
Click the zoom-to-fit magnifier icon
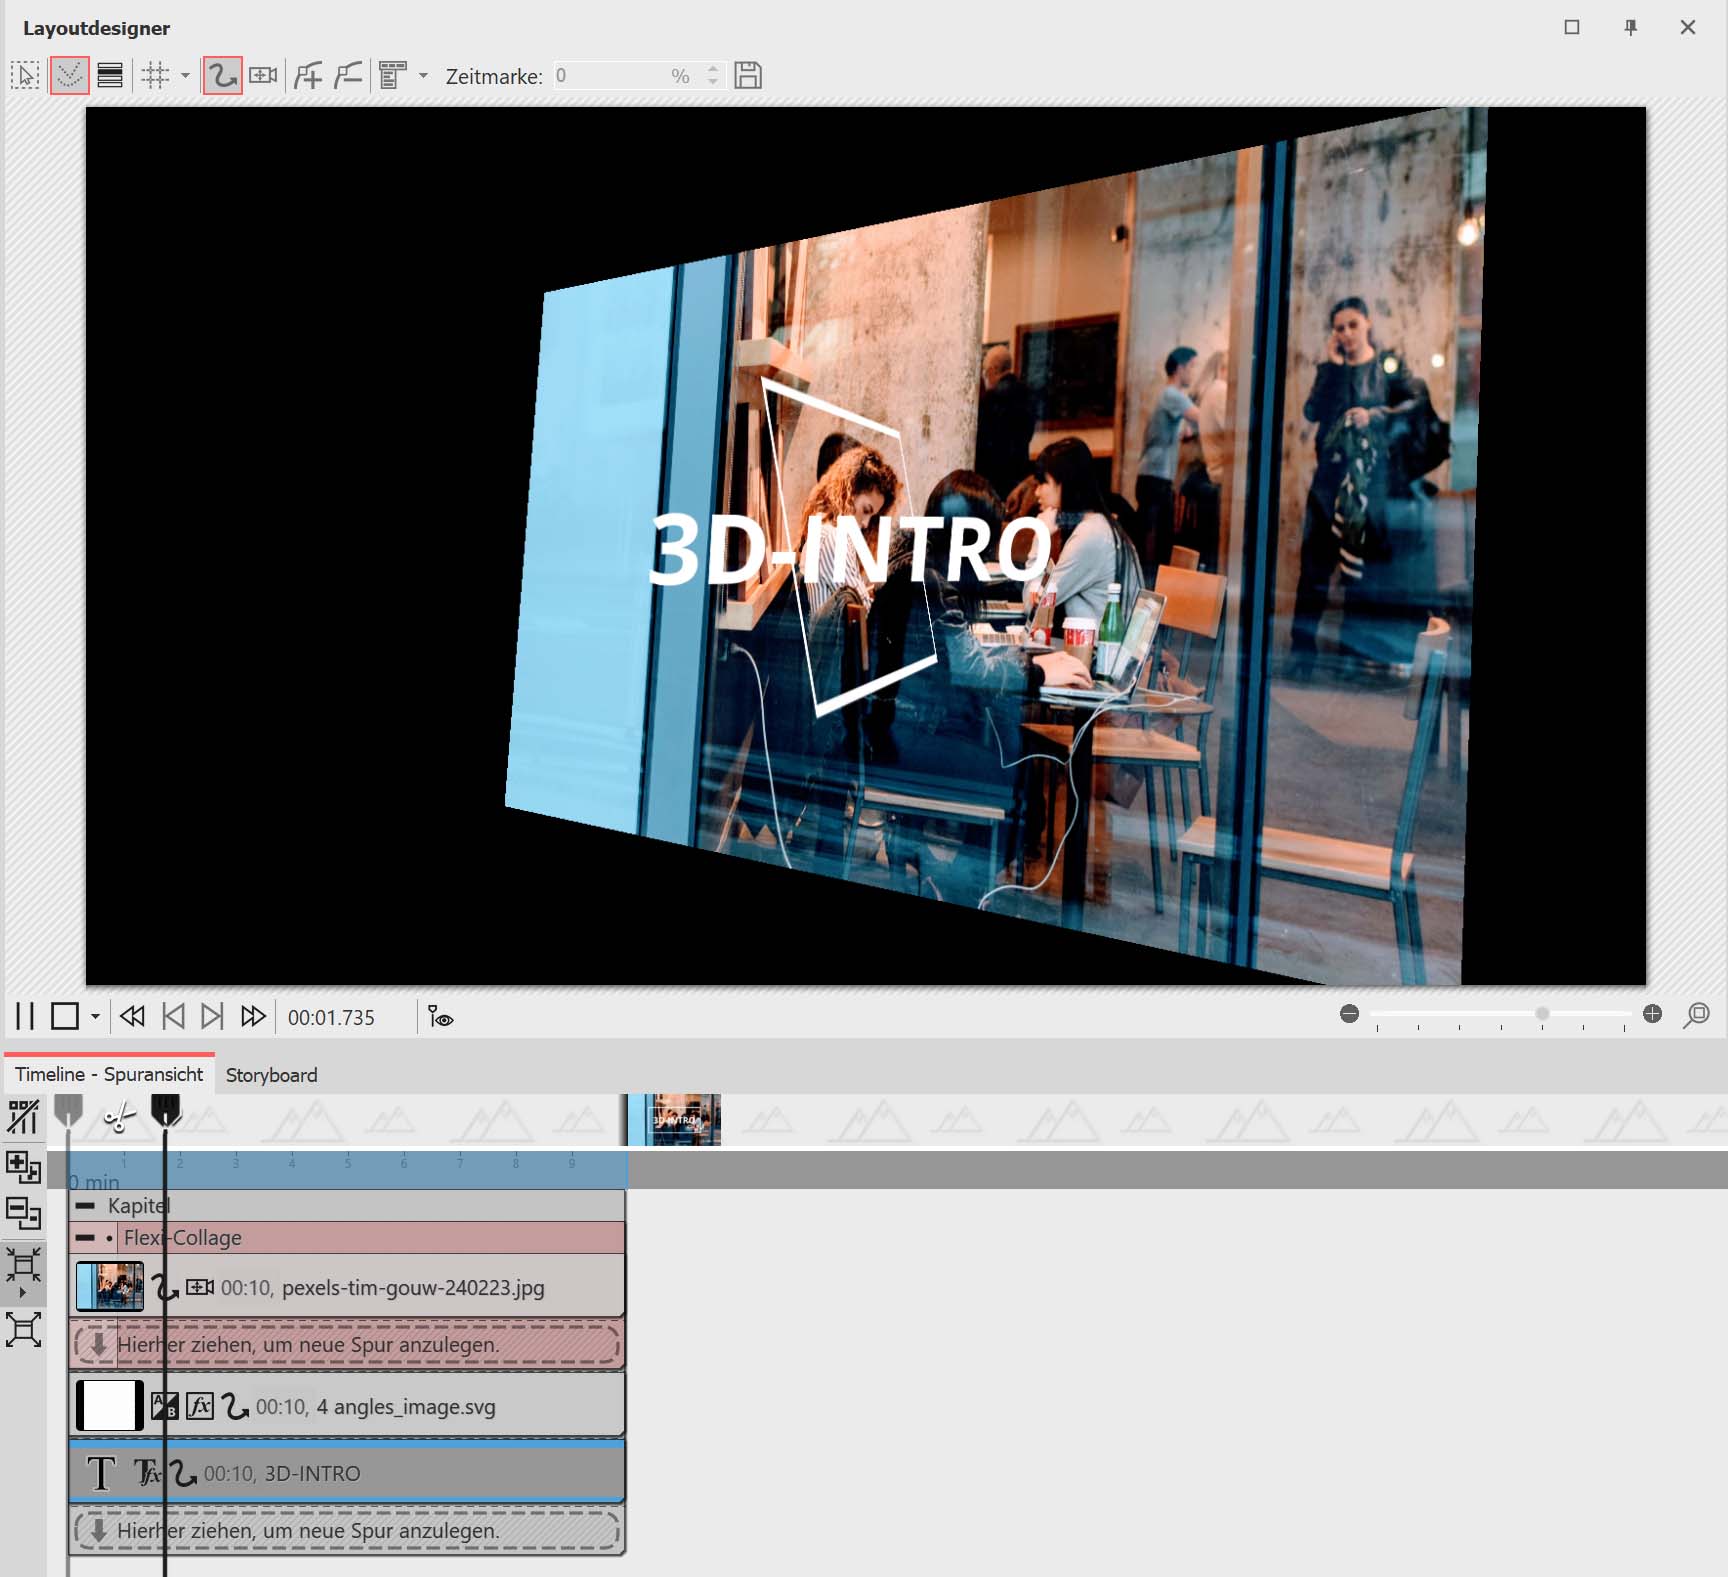click(x=1696, y=1016)
